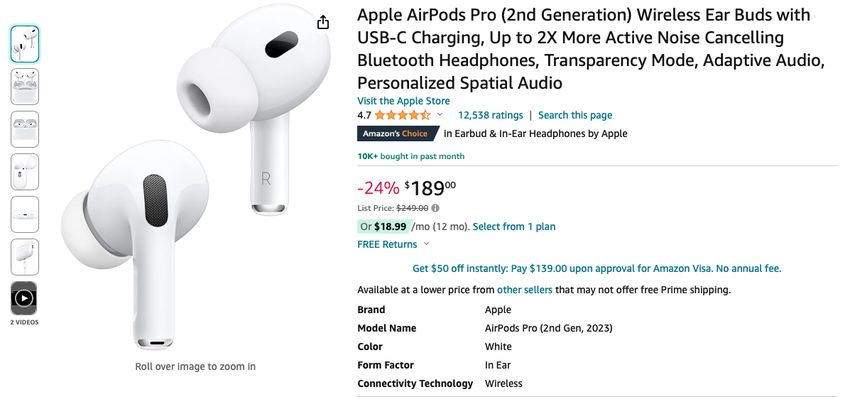Select the fifth thumbnail of the case
The image size is (850, 404).
pos(24,214)
